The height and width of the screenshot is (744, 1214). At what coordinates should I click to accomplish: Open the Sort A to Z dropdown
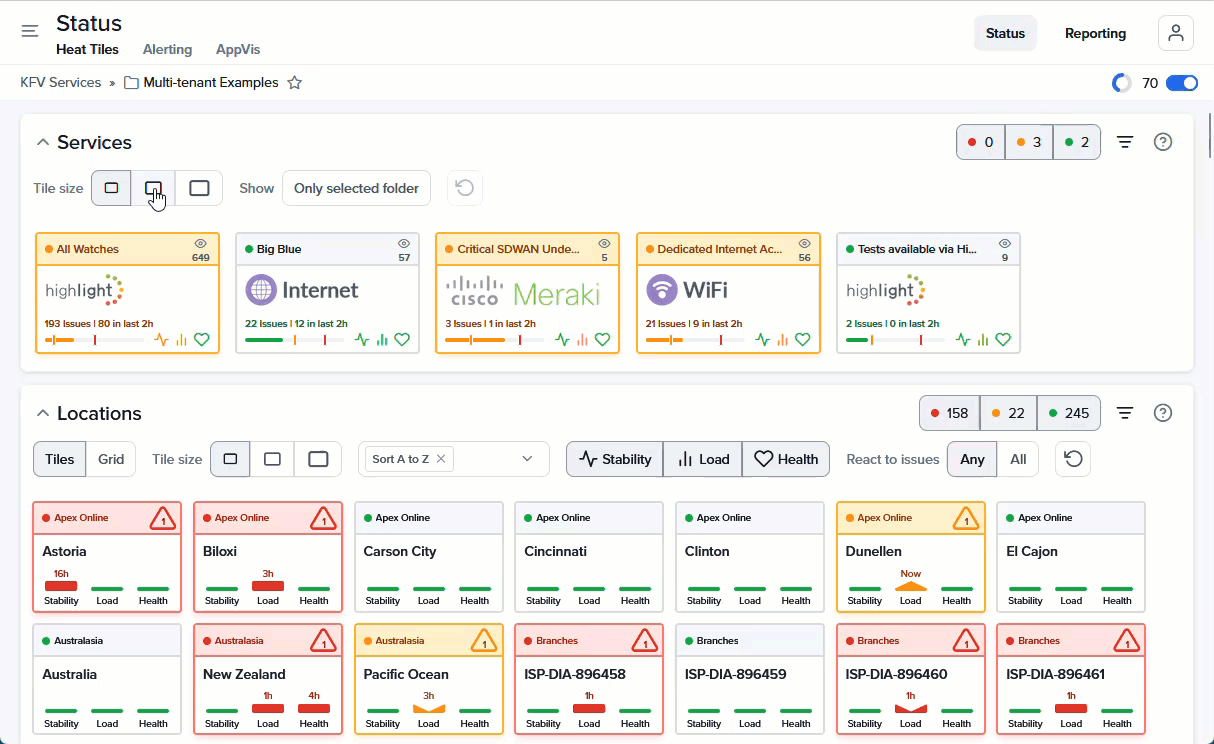(527, 459)
